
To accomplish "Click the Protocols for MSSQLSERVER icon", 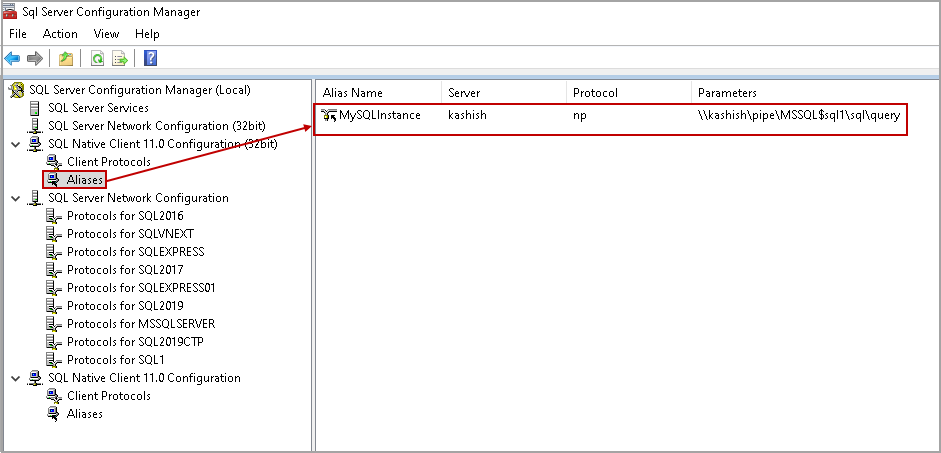I will pos(54,324).
